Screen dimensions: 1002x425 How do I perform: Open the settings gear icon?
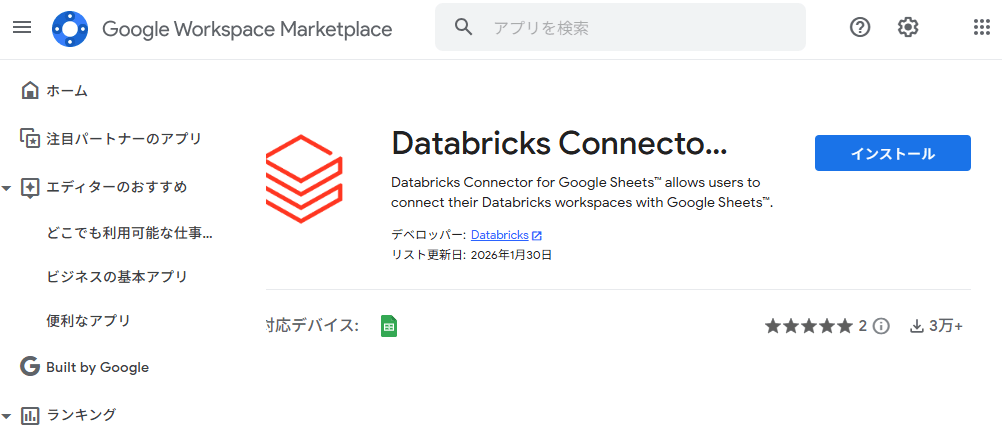(908, 28)
